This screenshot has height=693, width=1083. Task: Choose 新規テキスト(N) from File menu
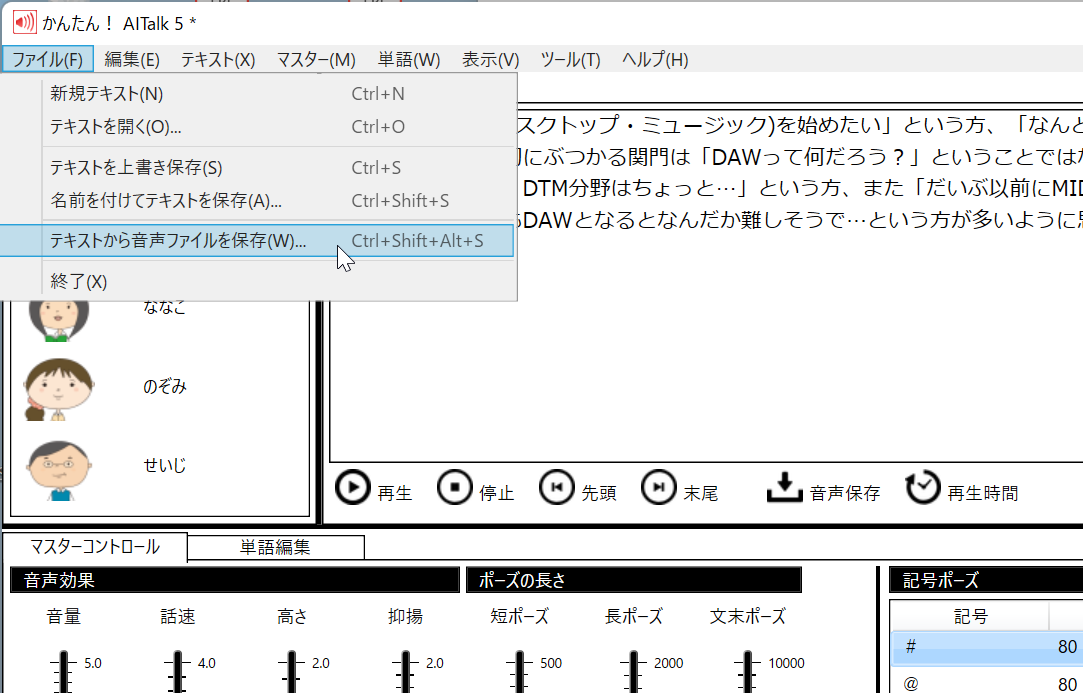[257, 93]
